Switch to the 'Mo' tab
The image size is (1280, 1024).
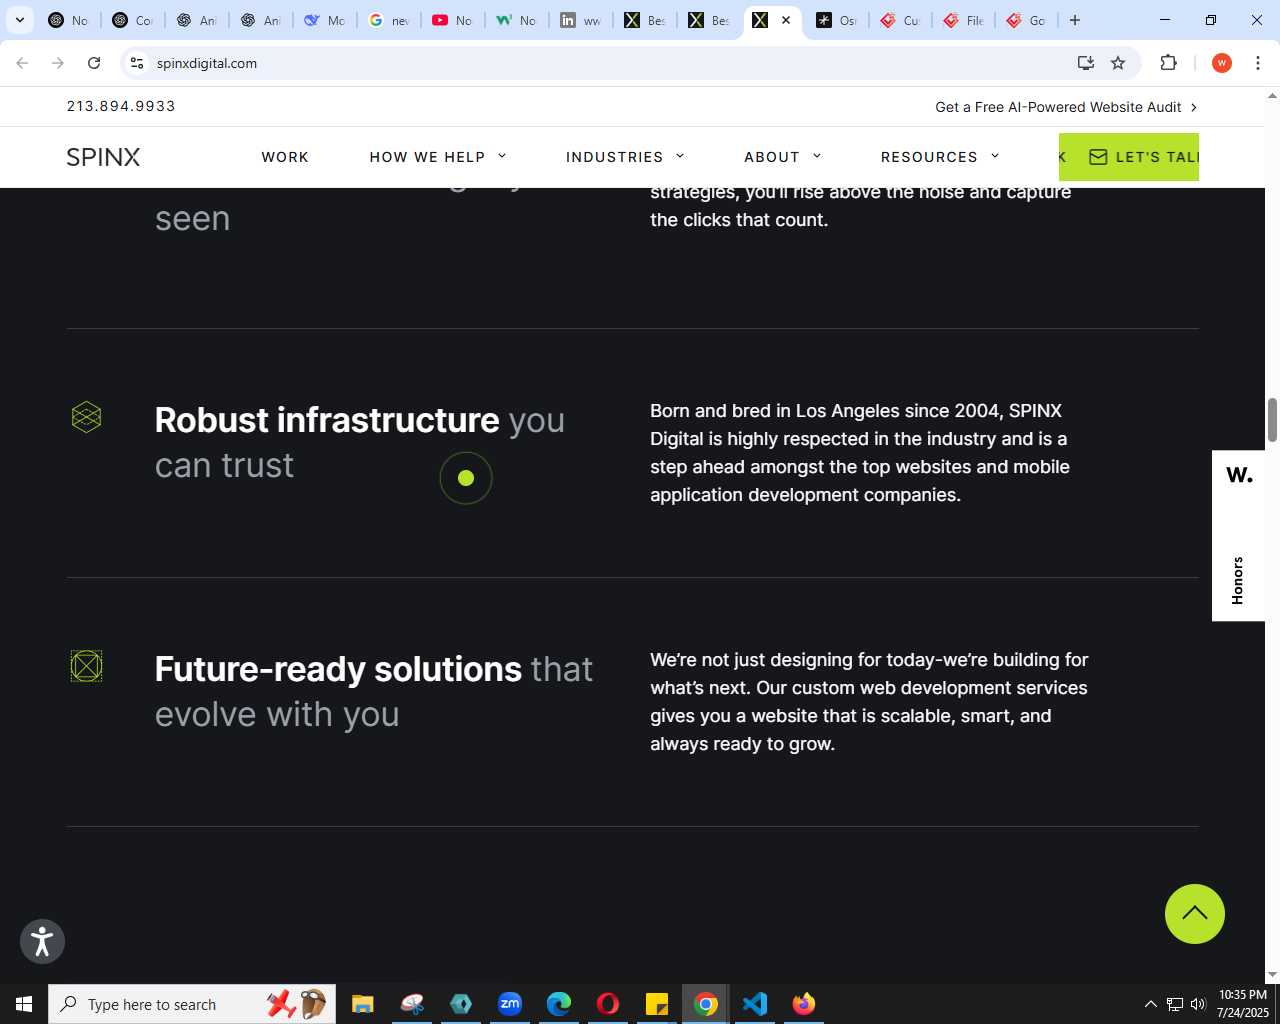point(324,20)
